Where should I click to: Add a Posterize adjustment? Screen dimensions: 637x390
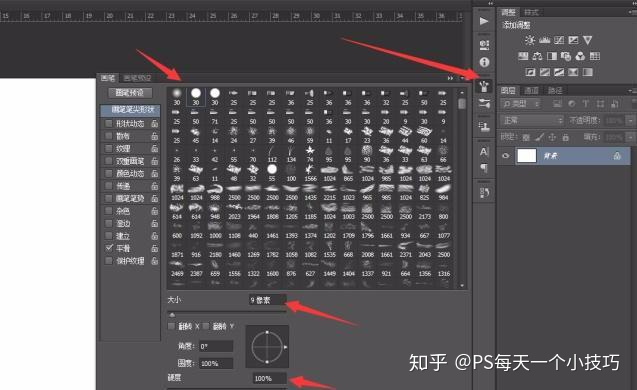coord(545,72)
